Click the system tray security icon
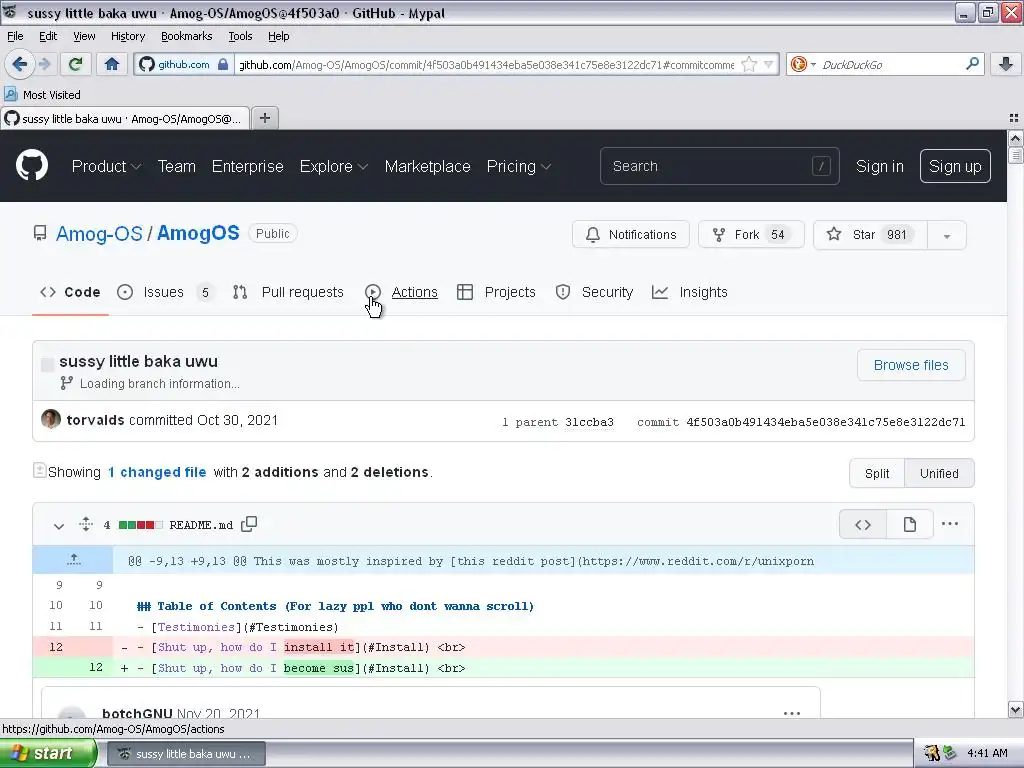This screenshot has height=768, width=1024. (x=932, y=753)
